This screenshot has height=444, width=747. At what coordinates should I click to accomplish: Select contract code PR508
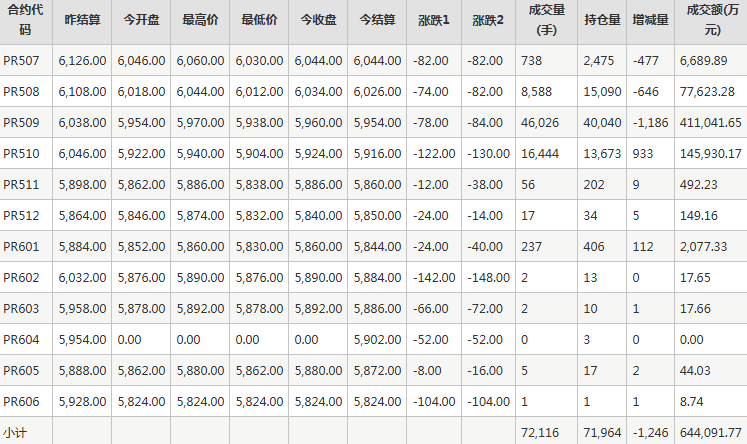click(x=21, y=92)
